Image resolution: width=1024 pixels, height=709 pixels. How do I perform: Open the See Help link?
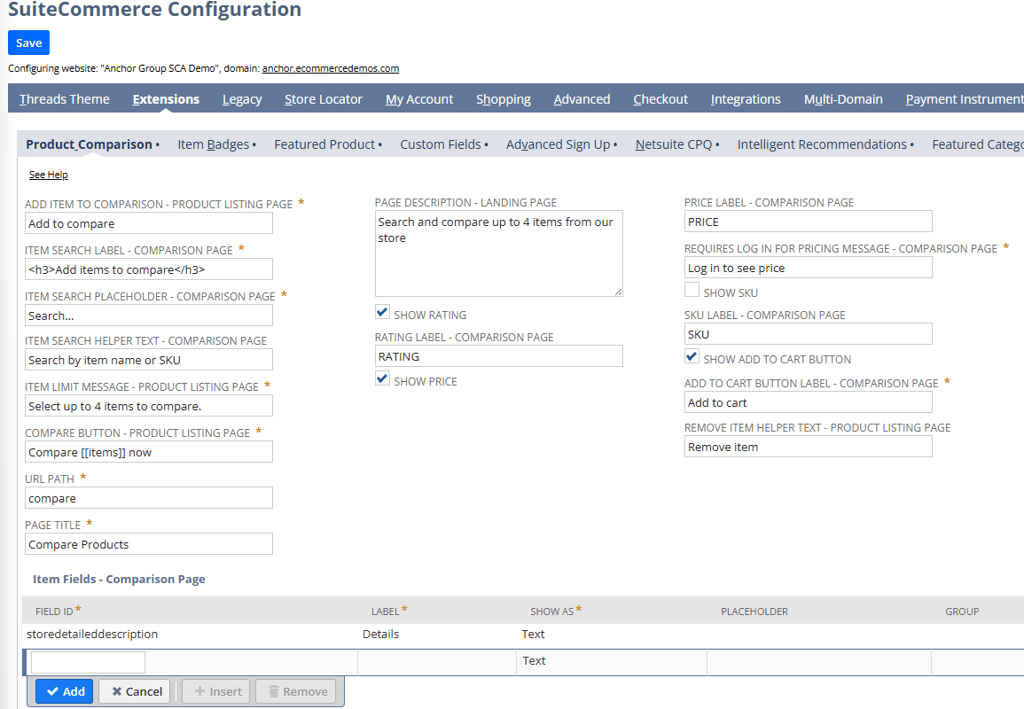click(48, 174)
